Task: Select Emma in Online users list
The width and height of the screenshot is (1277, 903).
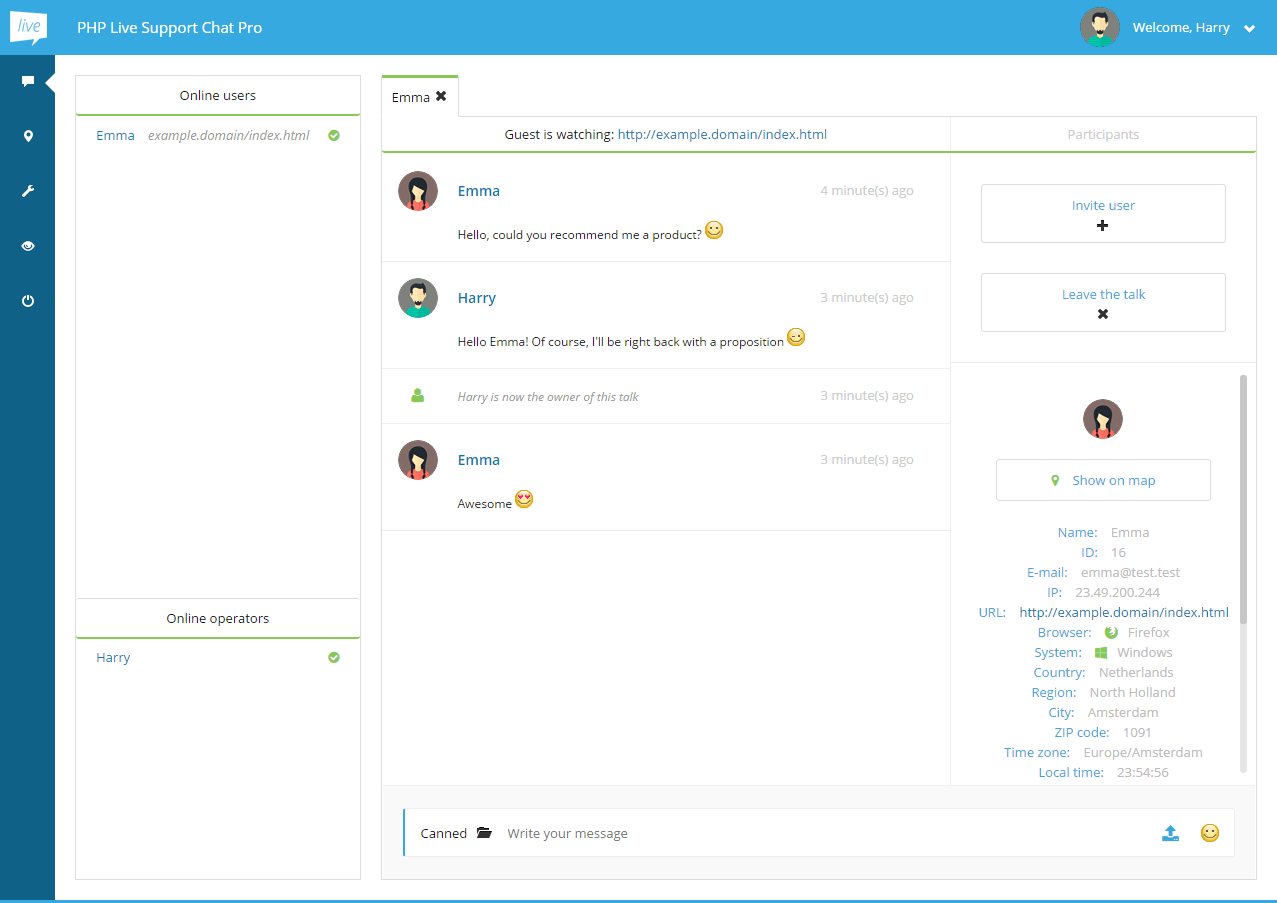Action: [x=115, y=135]
